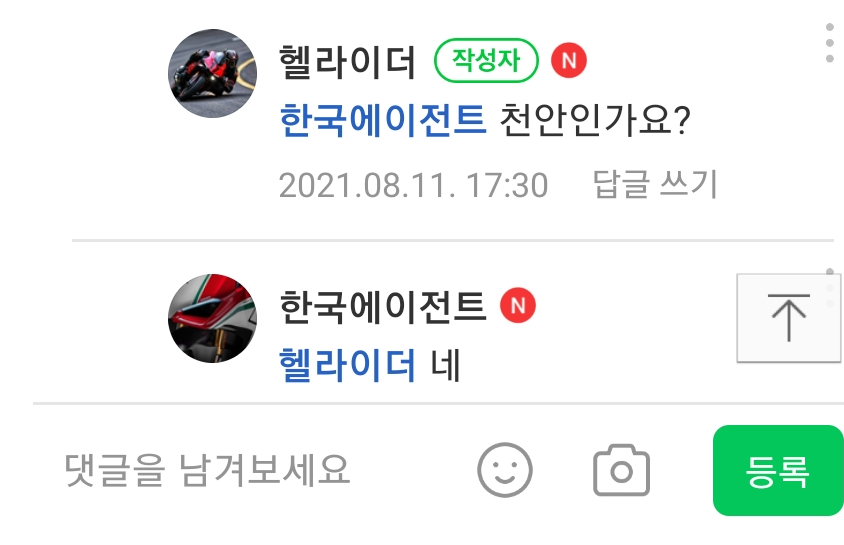844x545 pixels.
Task: Open the blue 헬라이더 mention link
Action: point(347,365)
